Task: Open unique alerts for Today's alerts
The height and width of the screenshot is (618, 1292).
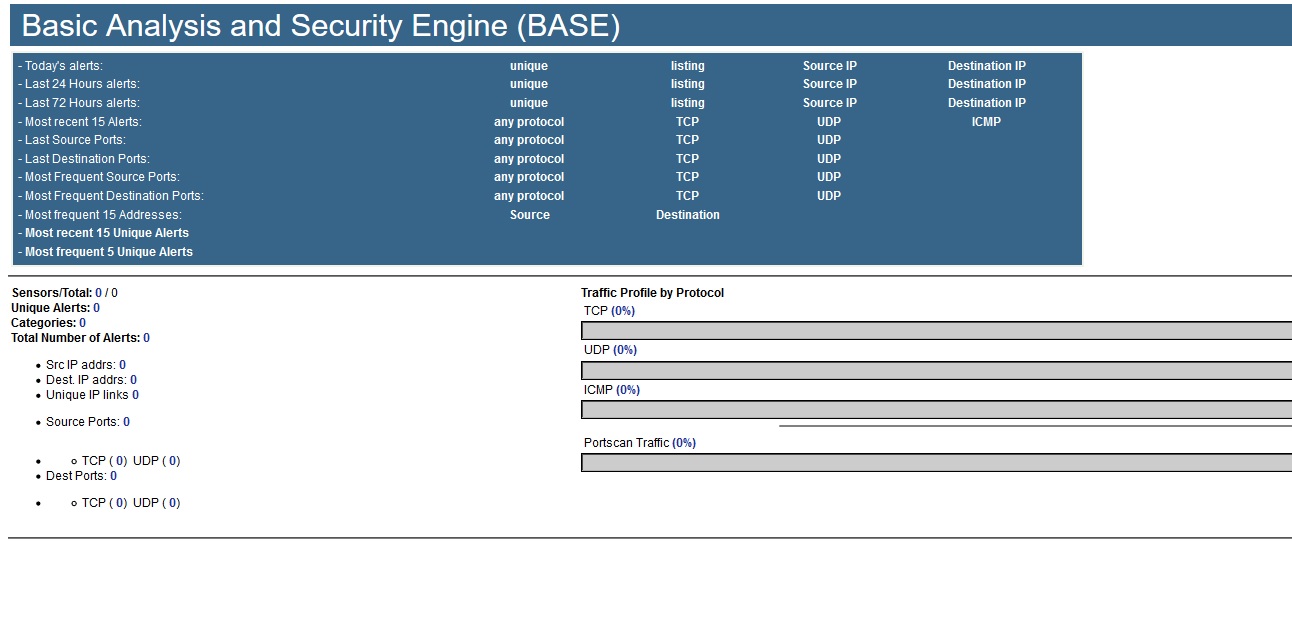Action: click(x=529, y=66)
